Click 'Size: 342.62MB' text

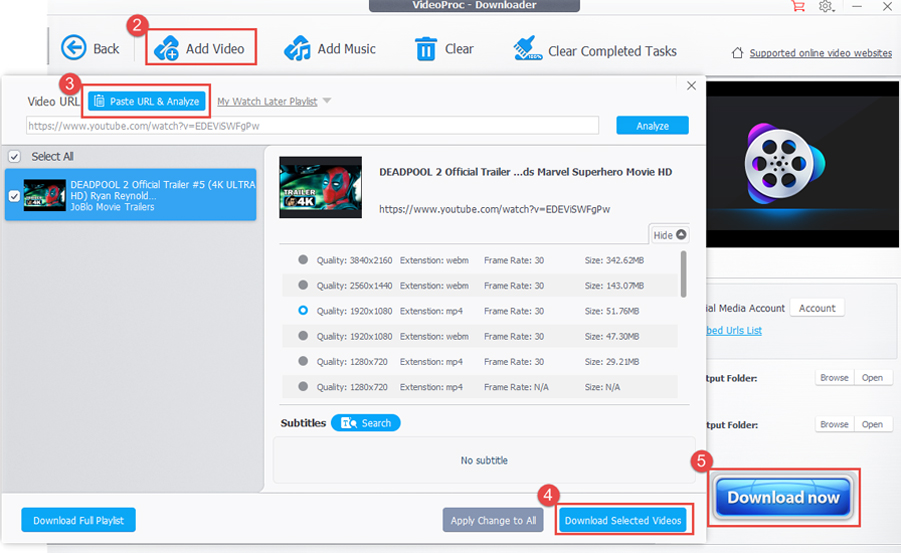coord(614,260)
